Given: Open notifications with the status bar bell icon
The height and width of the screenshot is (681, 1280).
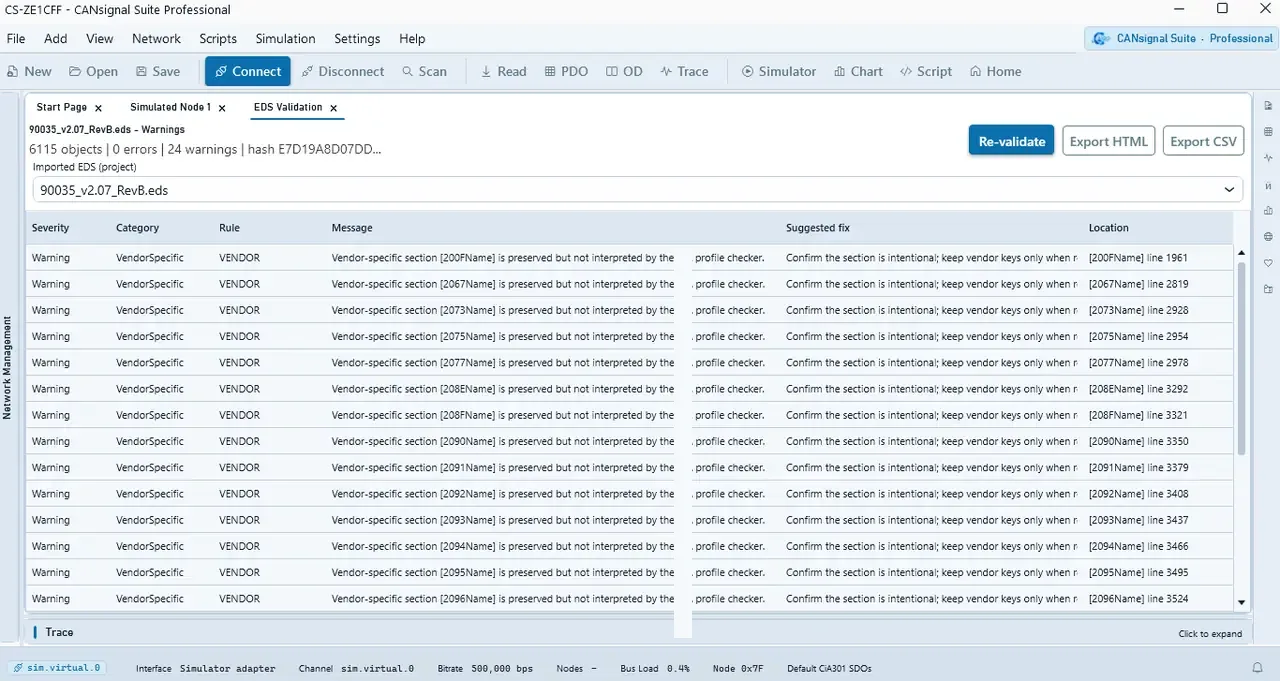Looking at the screenshot, I should (x=1257, y=668).
